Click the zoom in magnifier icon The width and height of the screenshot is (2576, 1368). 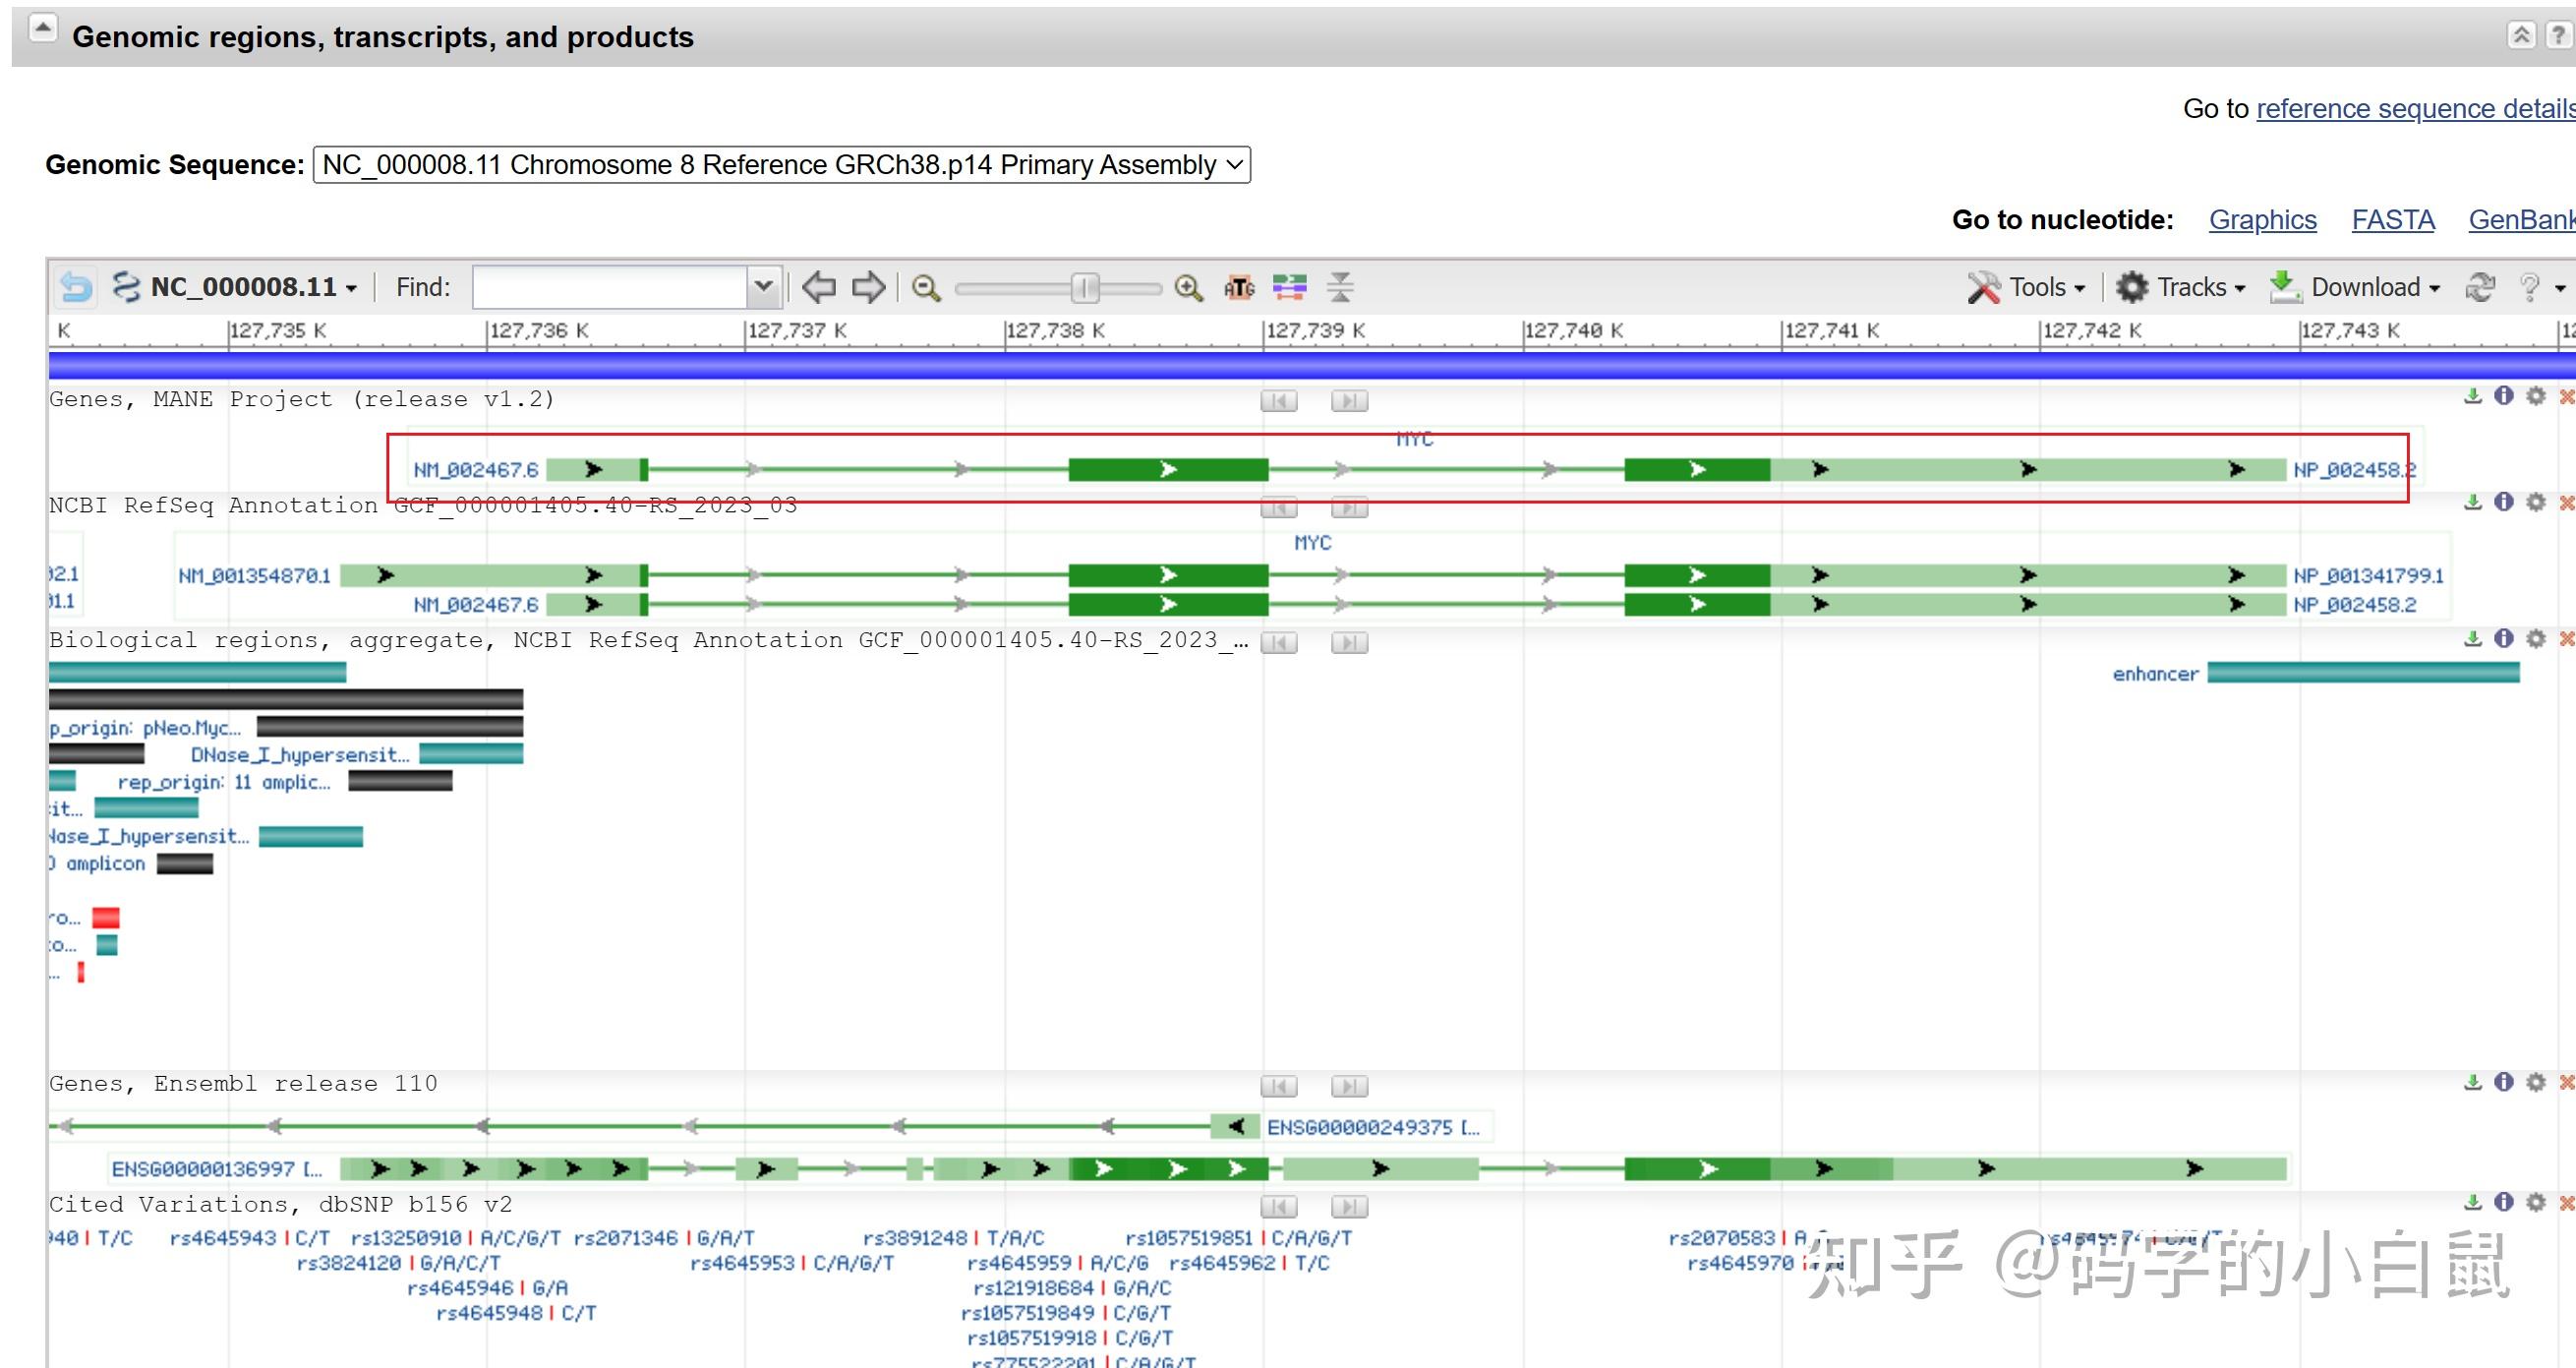(x=1188, y=288)
